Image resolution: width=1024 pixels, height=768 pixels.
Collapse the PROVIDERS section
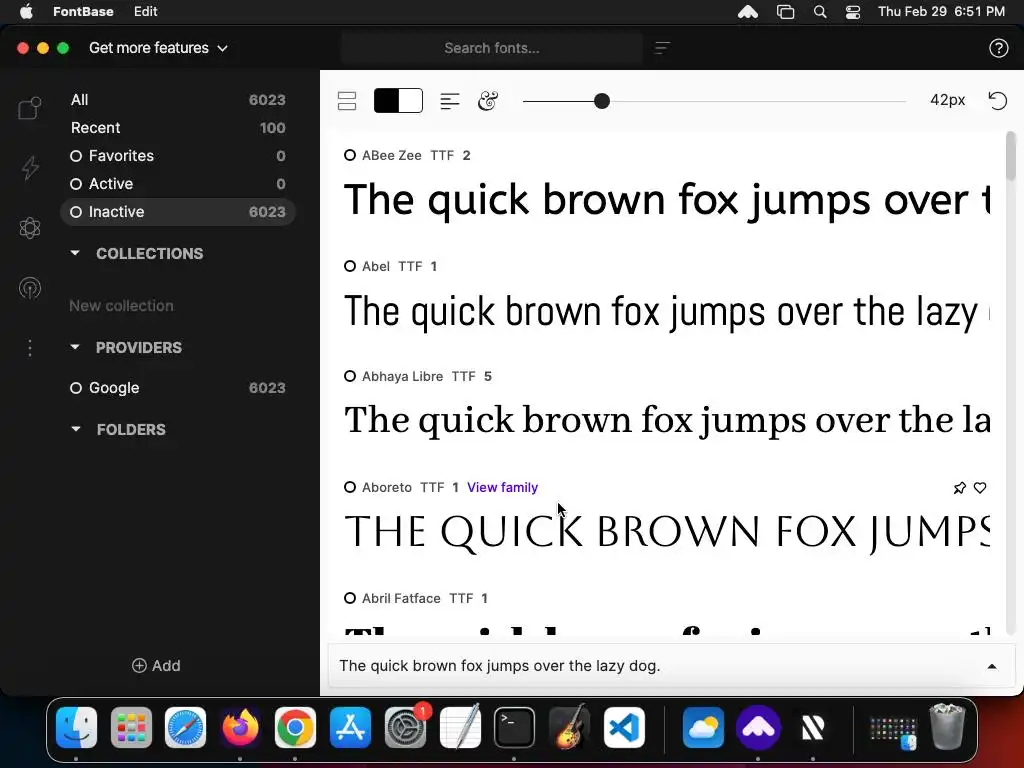point(75,347)
